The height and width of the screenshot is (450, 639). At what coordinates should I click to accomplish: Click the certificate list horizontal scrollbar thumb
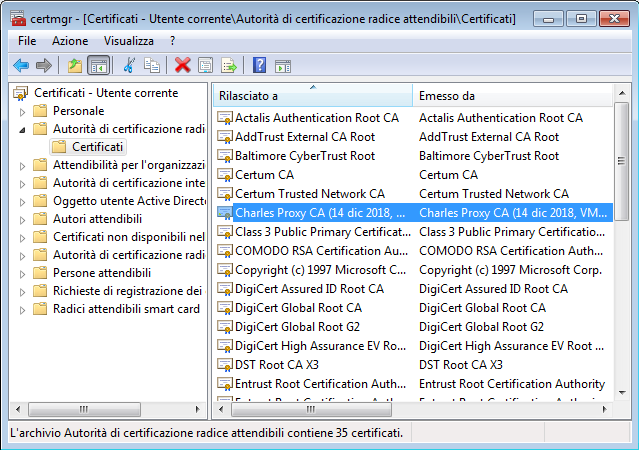[x=311, y=409]
